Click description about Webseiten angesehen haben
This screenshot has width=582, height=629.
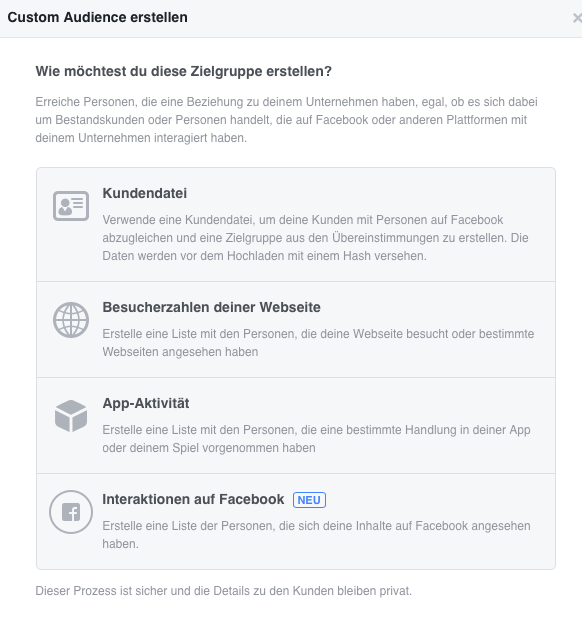click(x=318, y=343)
